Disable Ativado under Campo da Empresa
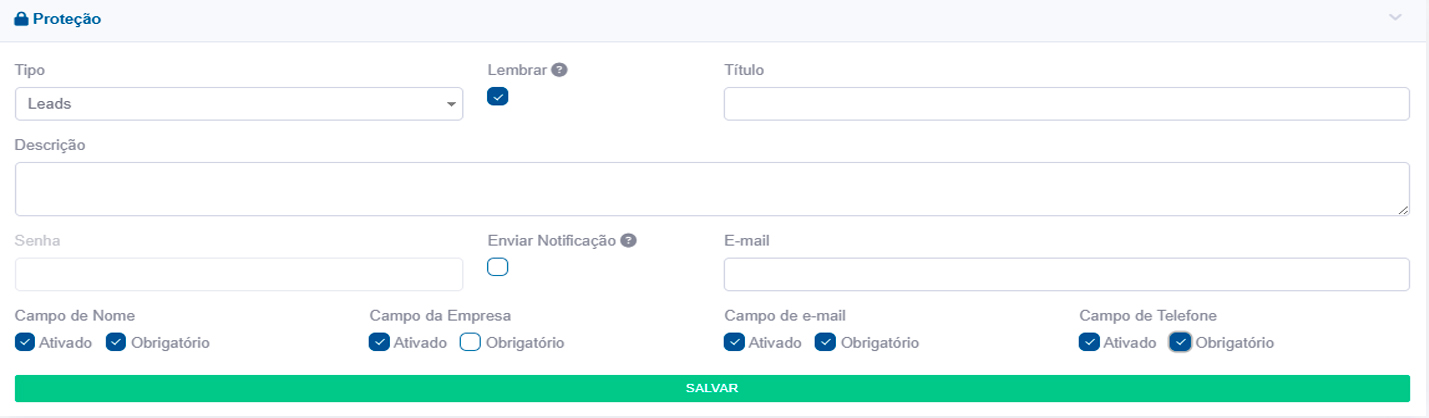 point(379,343)
